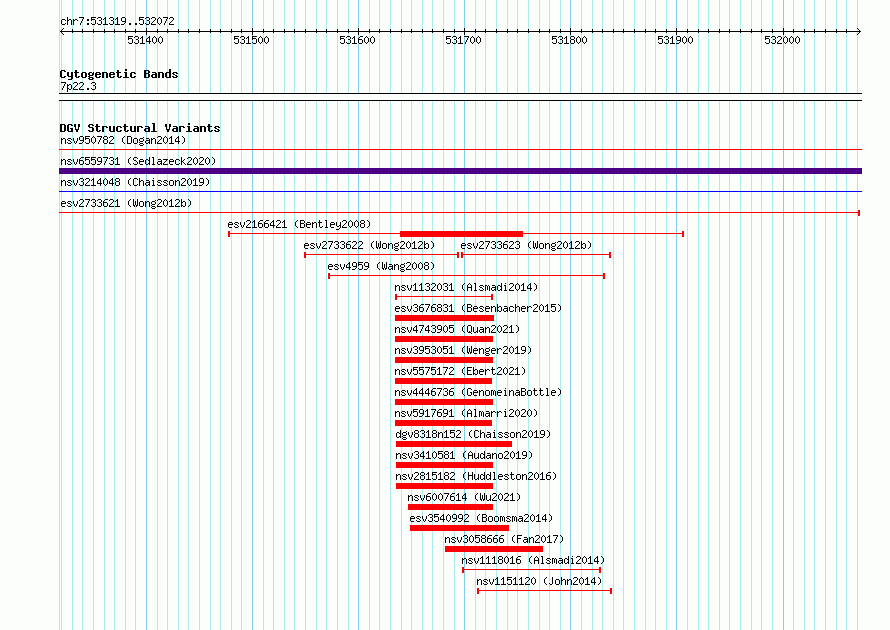Click red bar under nsv3058666 (Fan2017)
890x630 pixels.
click(494, 549)
